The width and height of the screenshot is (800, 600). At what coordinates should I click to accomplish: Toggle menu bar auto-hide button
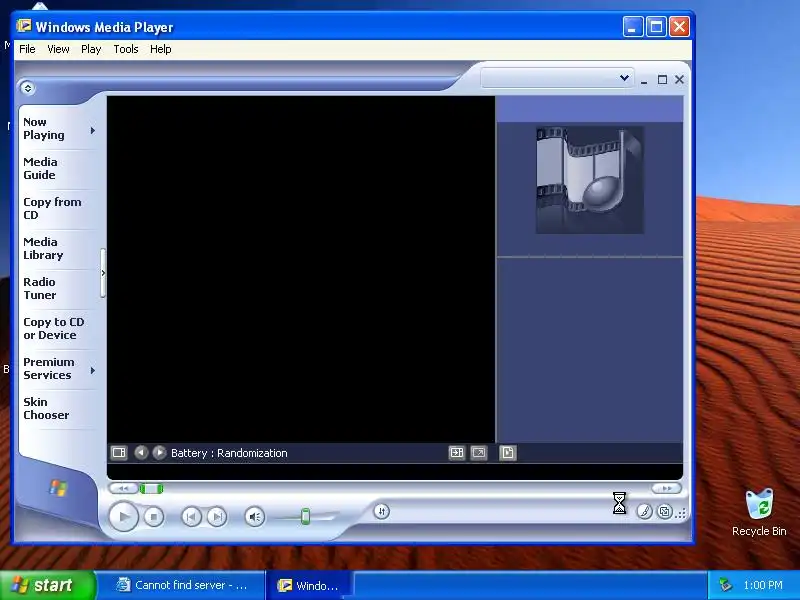(28, 88)
